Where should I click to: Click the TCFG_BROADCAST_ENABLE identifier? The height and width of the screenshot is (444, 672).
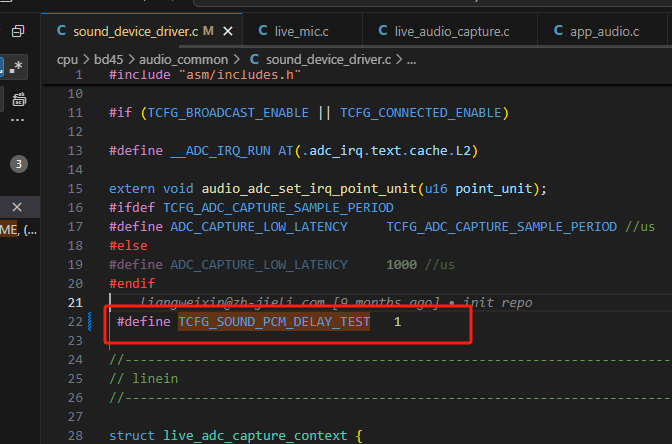click(x=228, y=113)
